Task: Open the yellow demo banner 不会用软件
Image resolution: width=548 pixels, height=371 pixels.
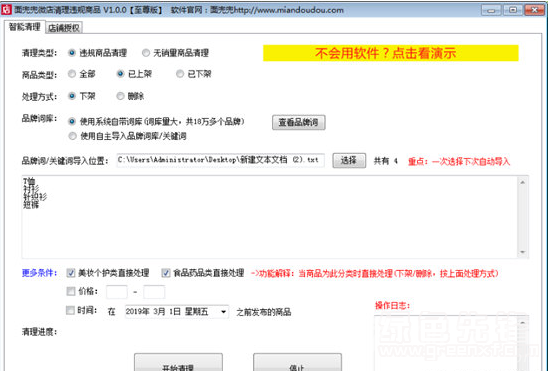Action: (390, 53)
